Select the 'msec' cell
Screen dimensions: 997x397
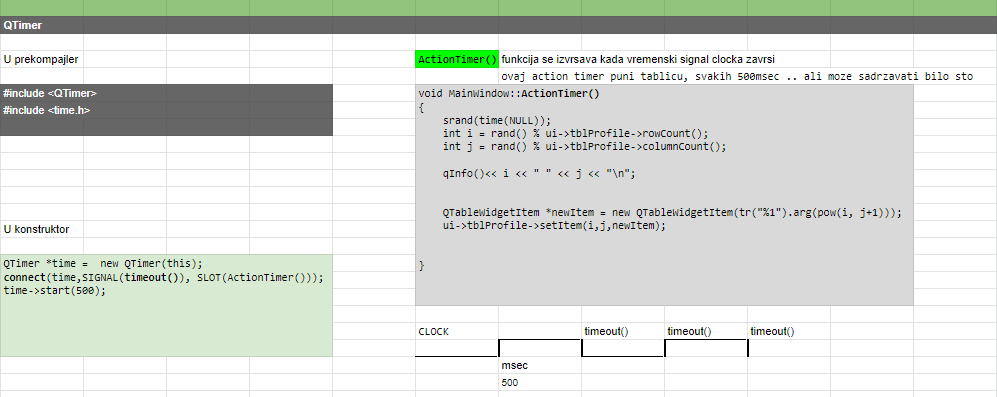point(540,365)
